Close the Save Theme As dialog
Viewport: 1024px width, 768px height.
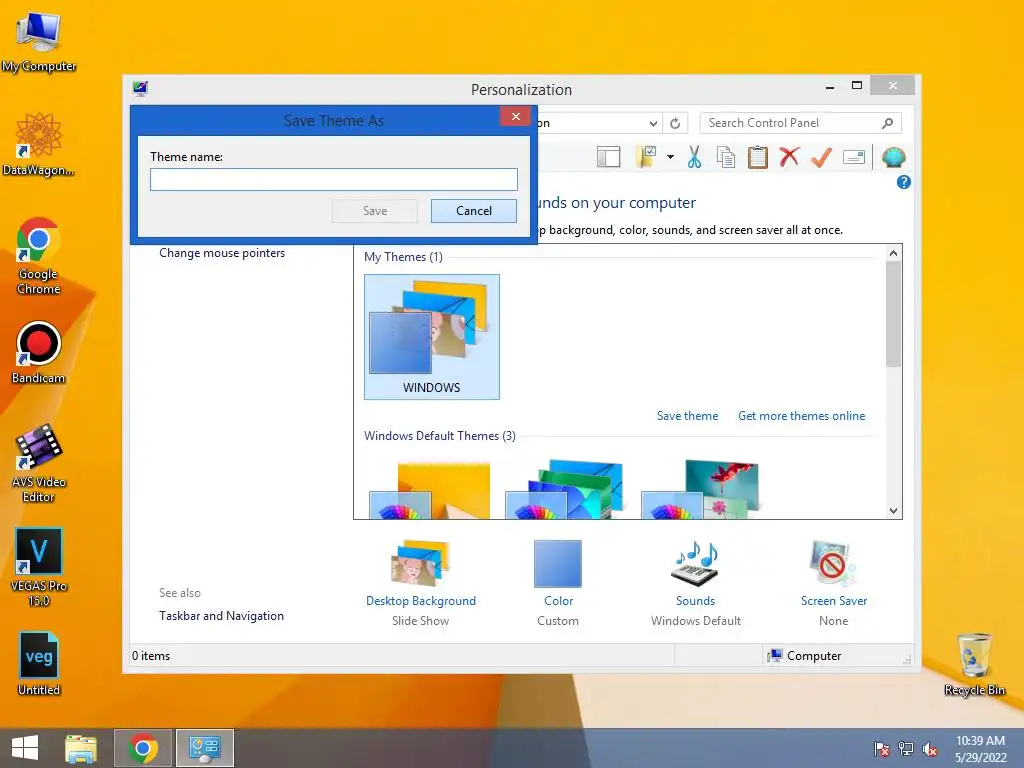(515, 116)
